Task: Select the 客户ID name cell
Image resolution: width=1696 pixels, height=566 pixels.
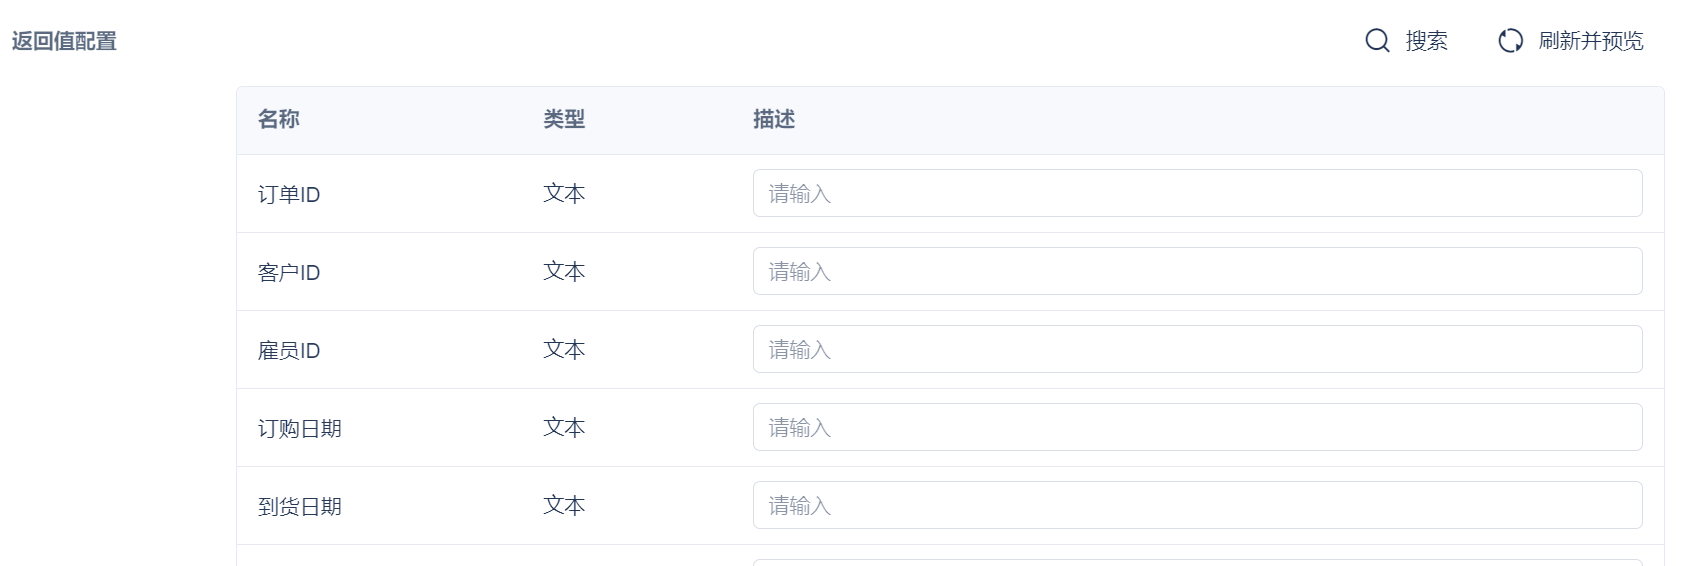Action: [x=289, y=272]
